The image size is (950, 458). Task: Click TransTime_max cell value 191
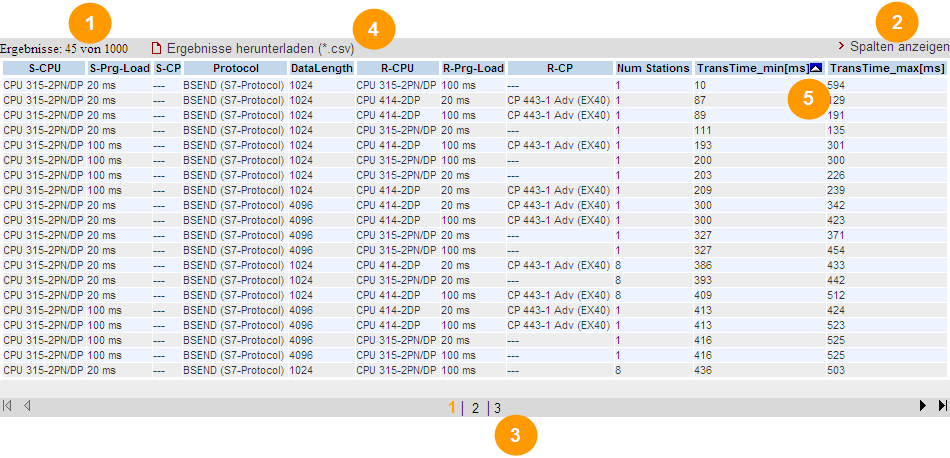pos(836,115)
